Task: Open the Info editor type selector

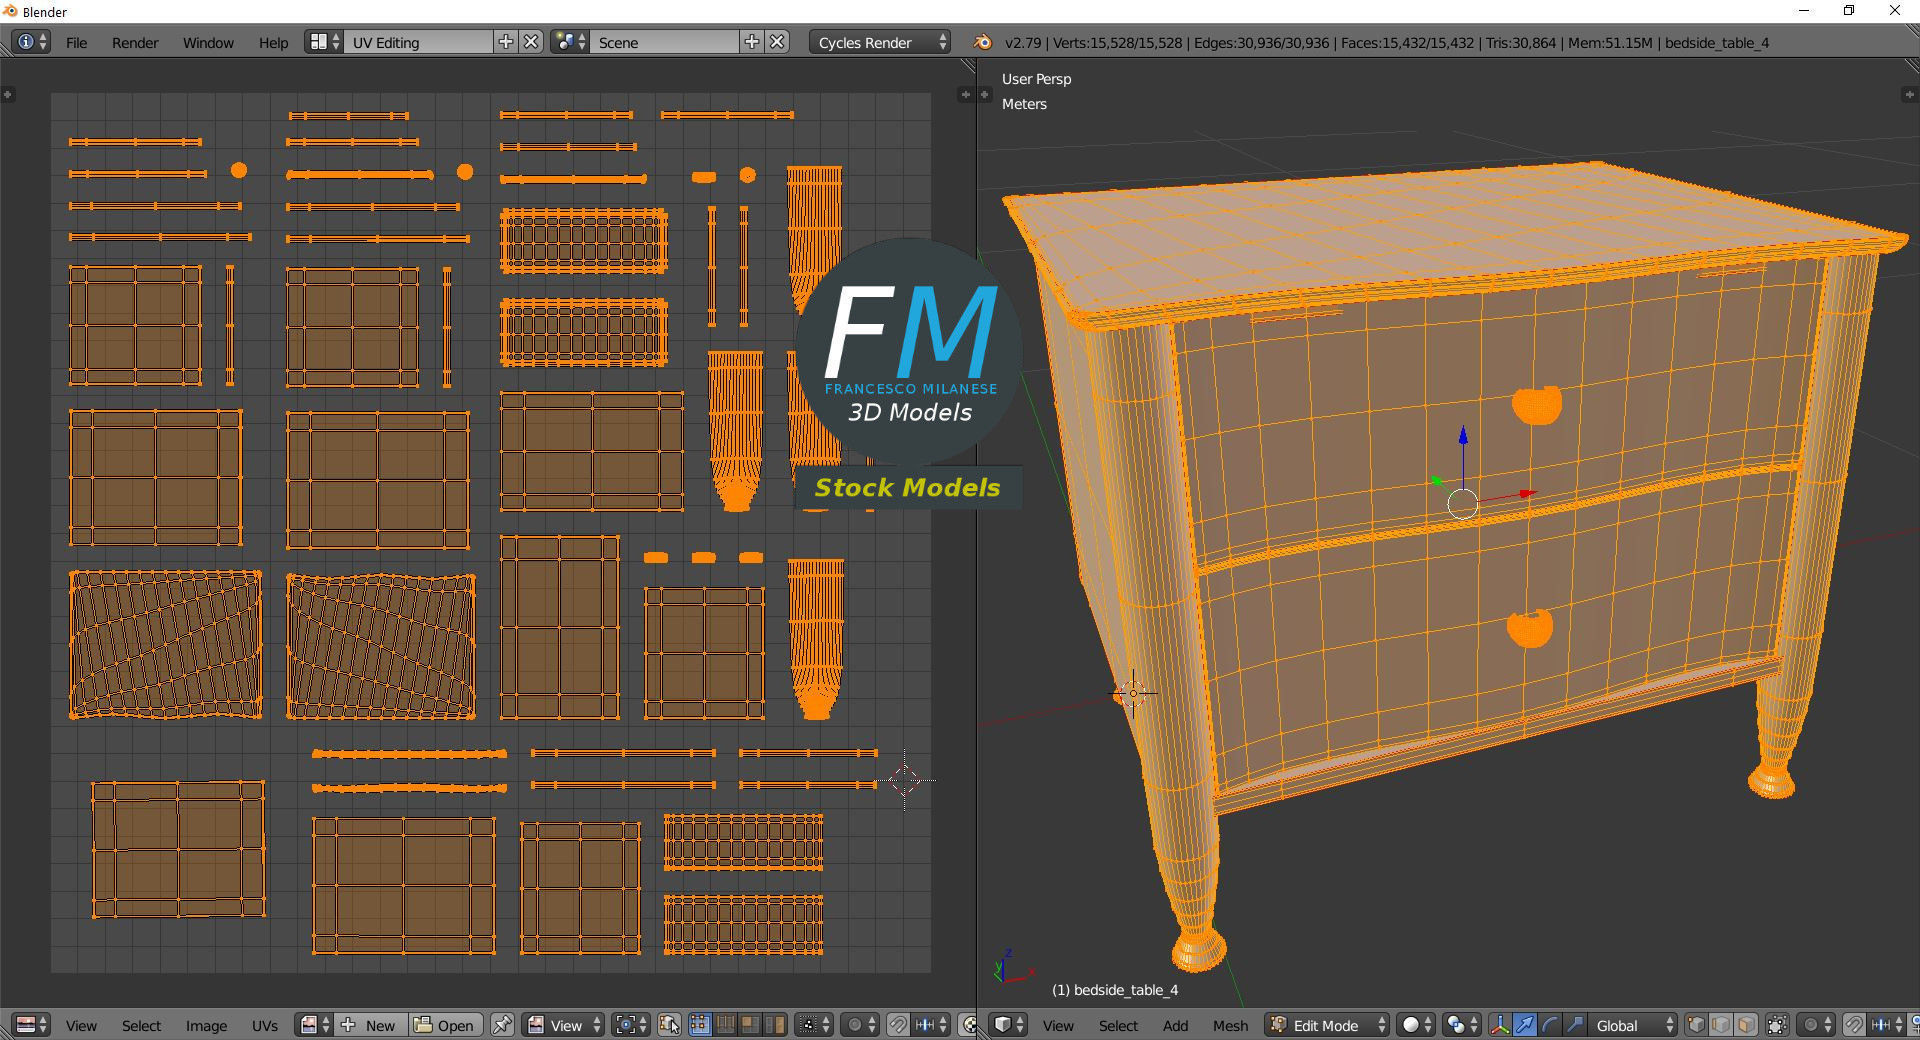Action: tap(31, 42)
